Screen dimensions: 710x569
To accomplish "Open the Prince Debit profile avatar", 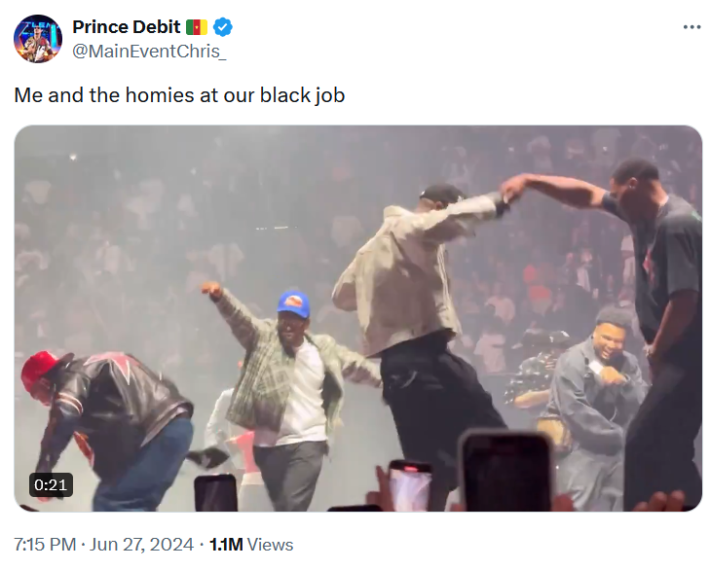I will coord(37,39).
